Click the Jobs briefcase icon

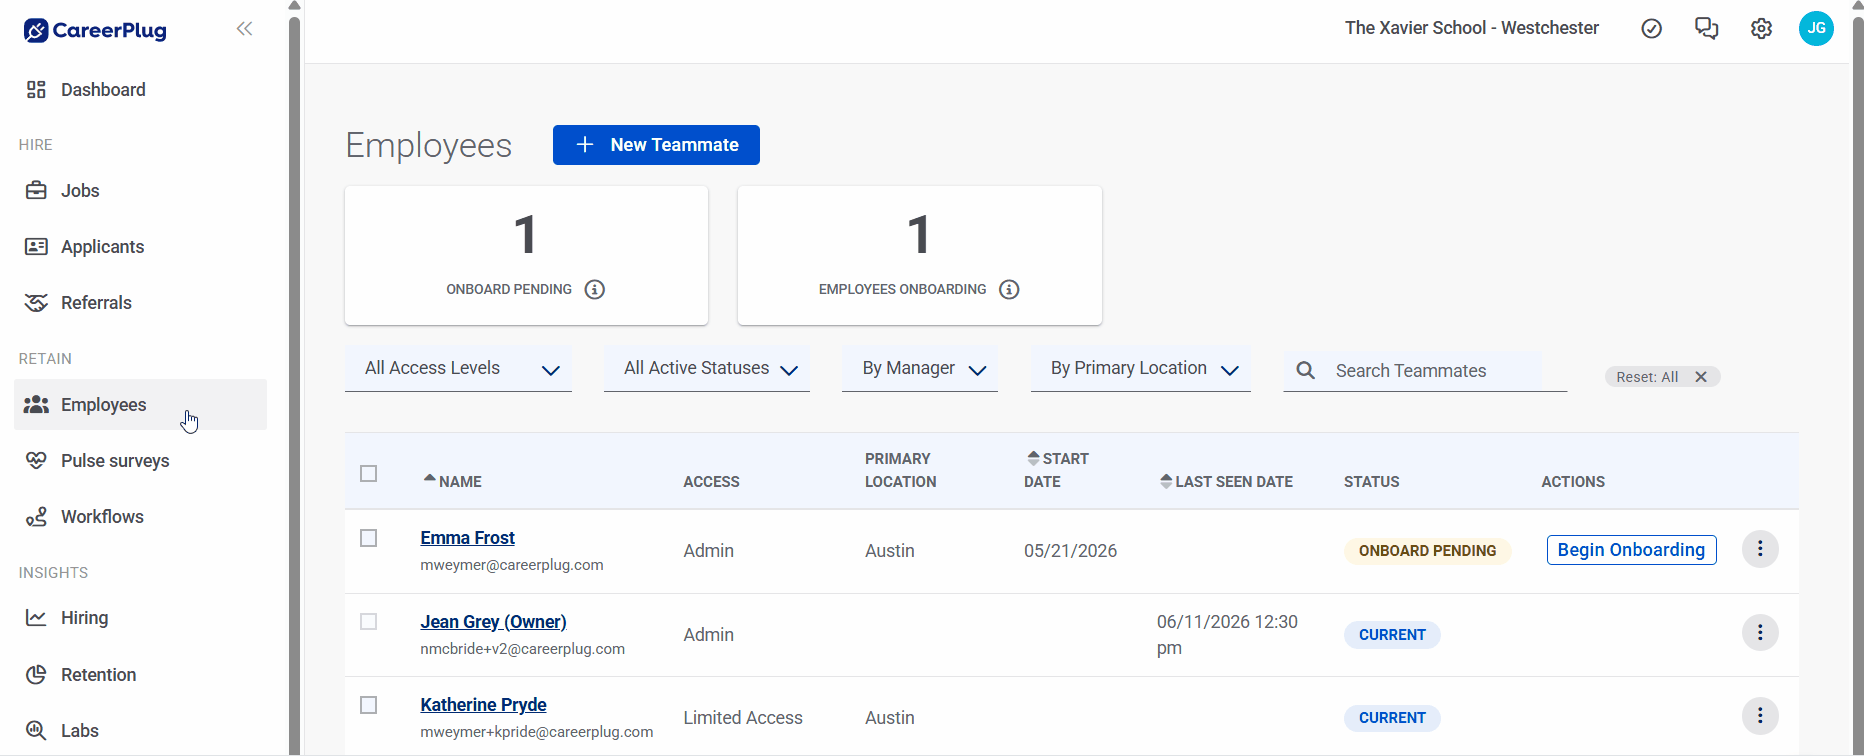[36, 191]
